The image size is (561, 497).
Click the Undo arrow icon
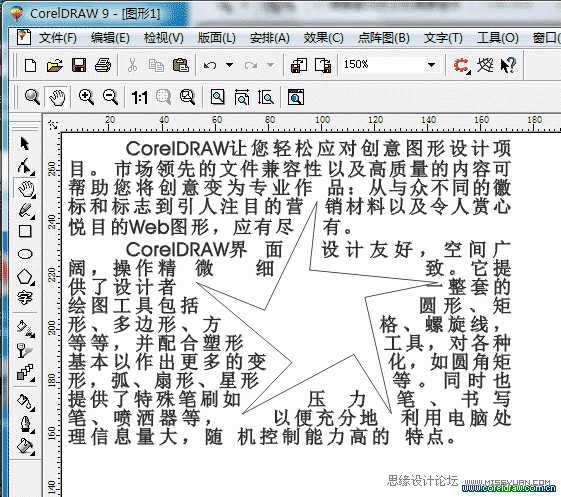(x=210, y=65)
